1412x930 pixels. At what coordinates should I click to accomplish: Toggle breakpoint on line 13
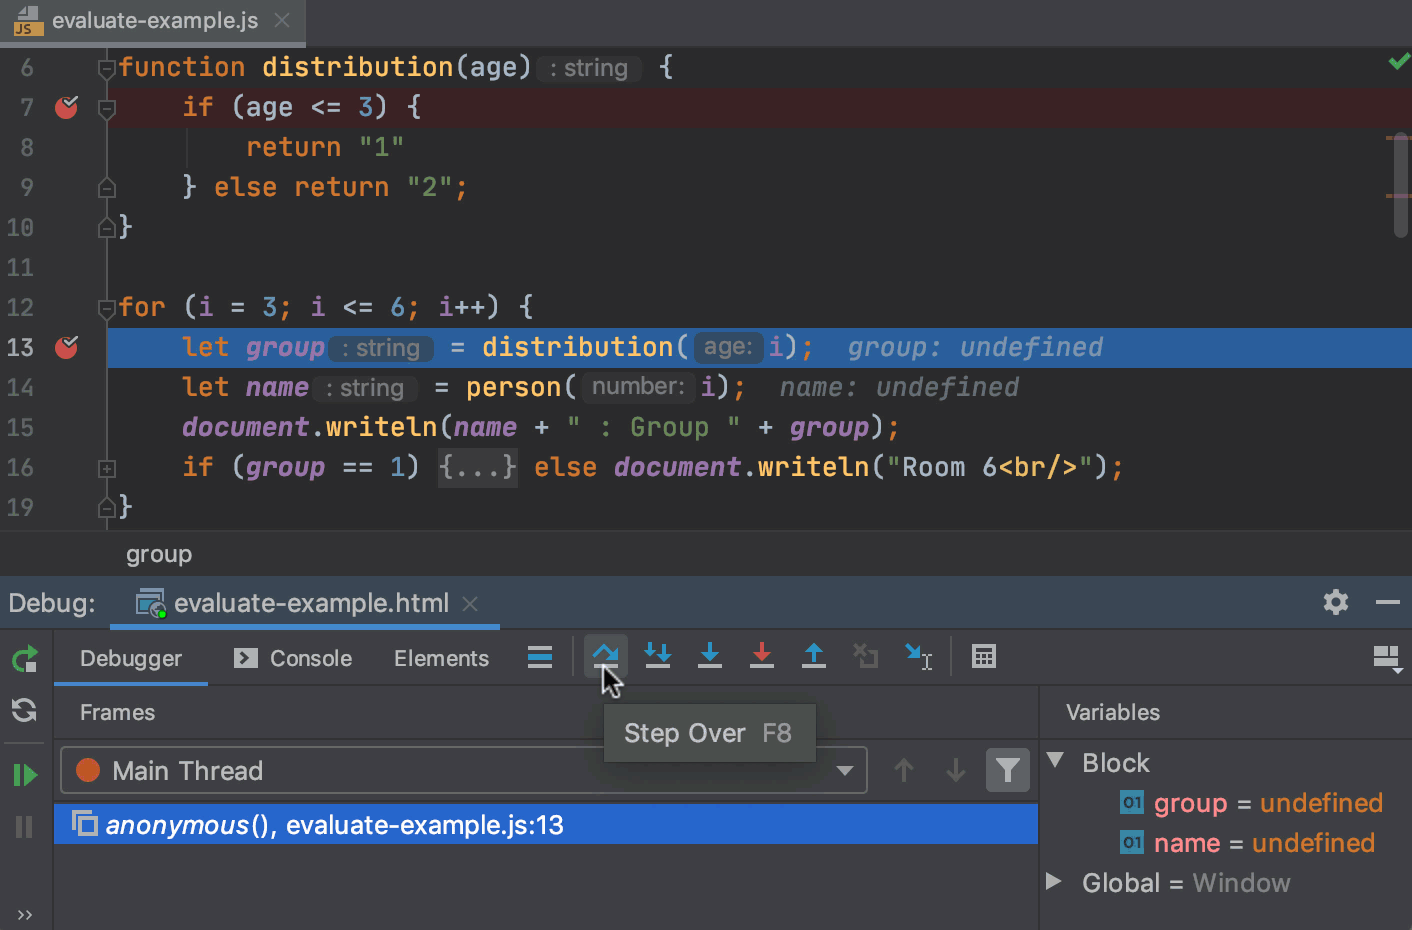pos(67,347)
